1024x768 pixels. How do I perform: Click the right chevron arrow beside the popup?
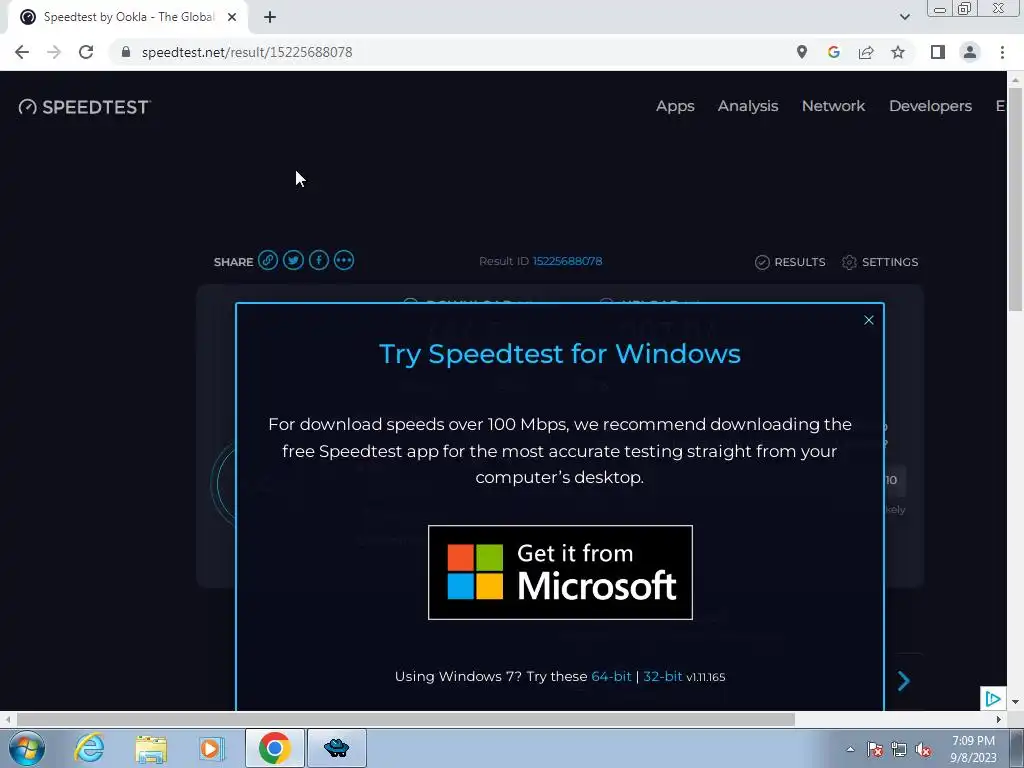[904, 680]
